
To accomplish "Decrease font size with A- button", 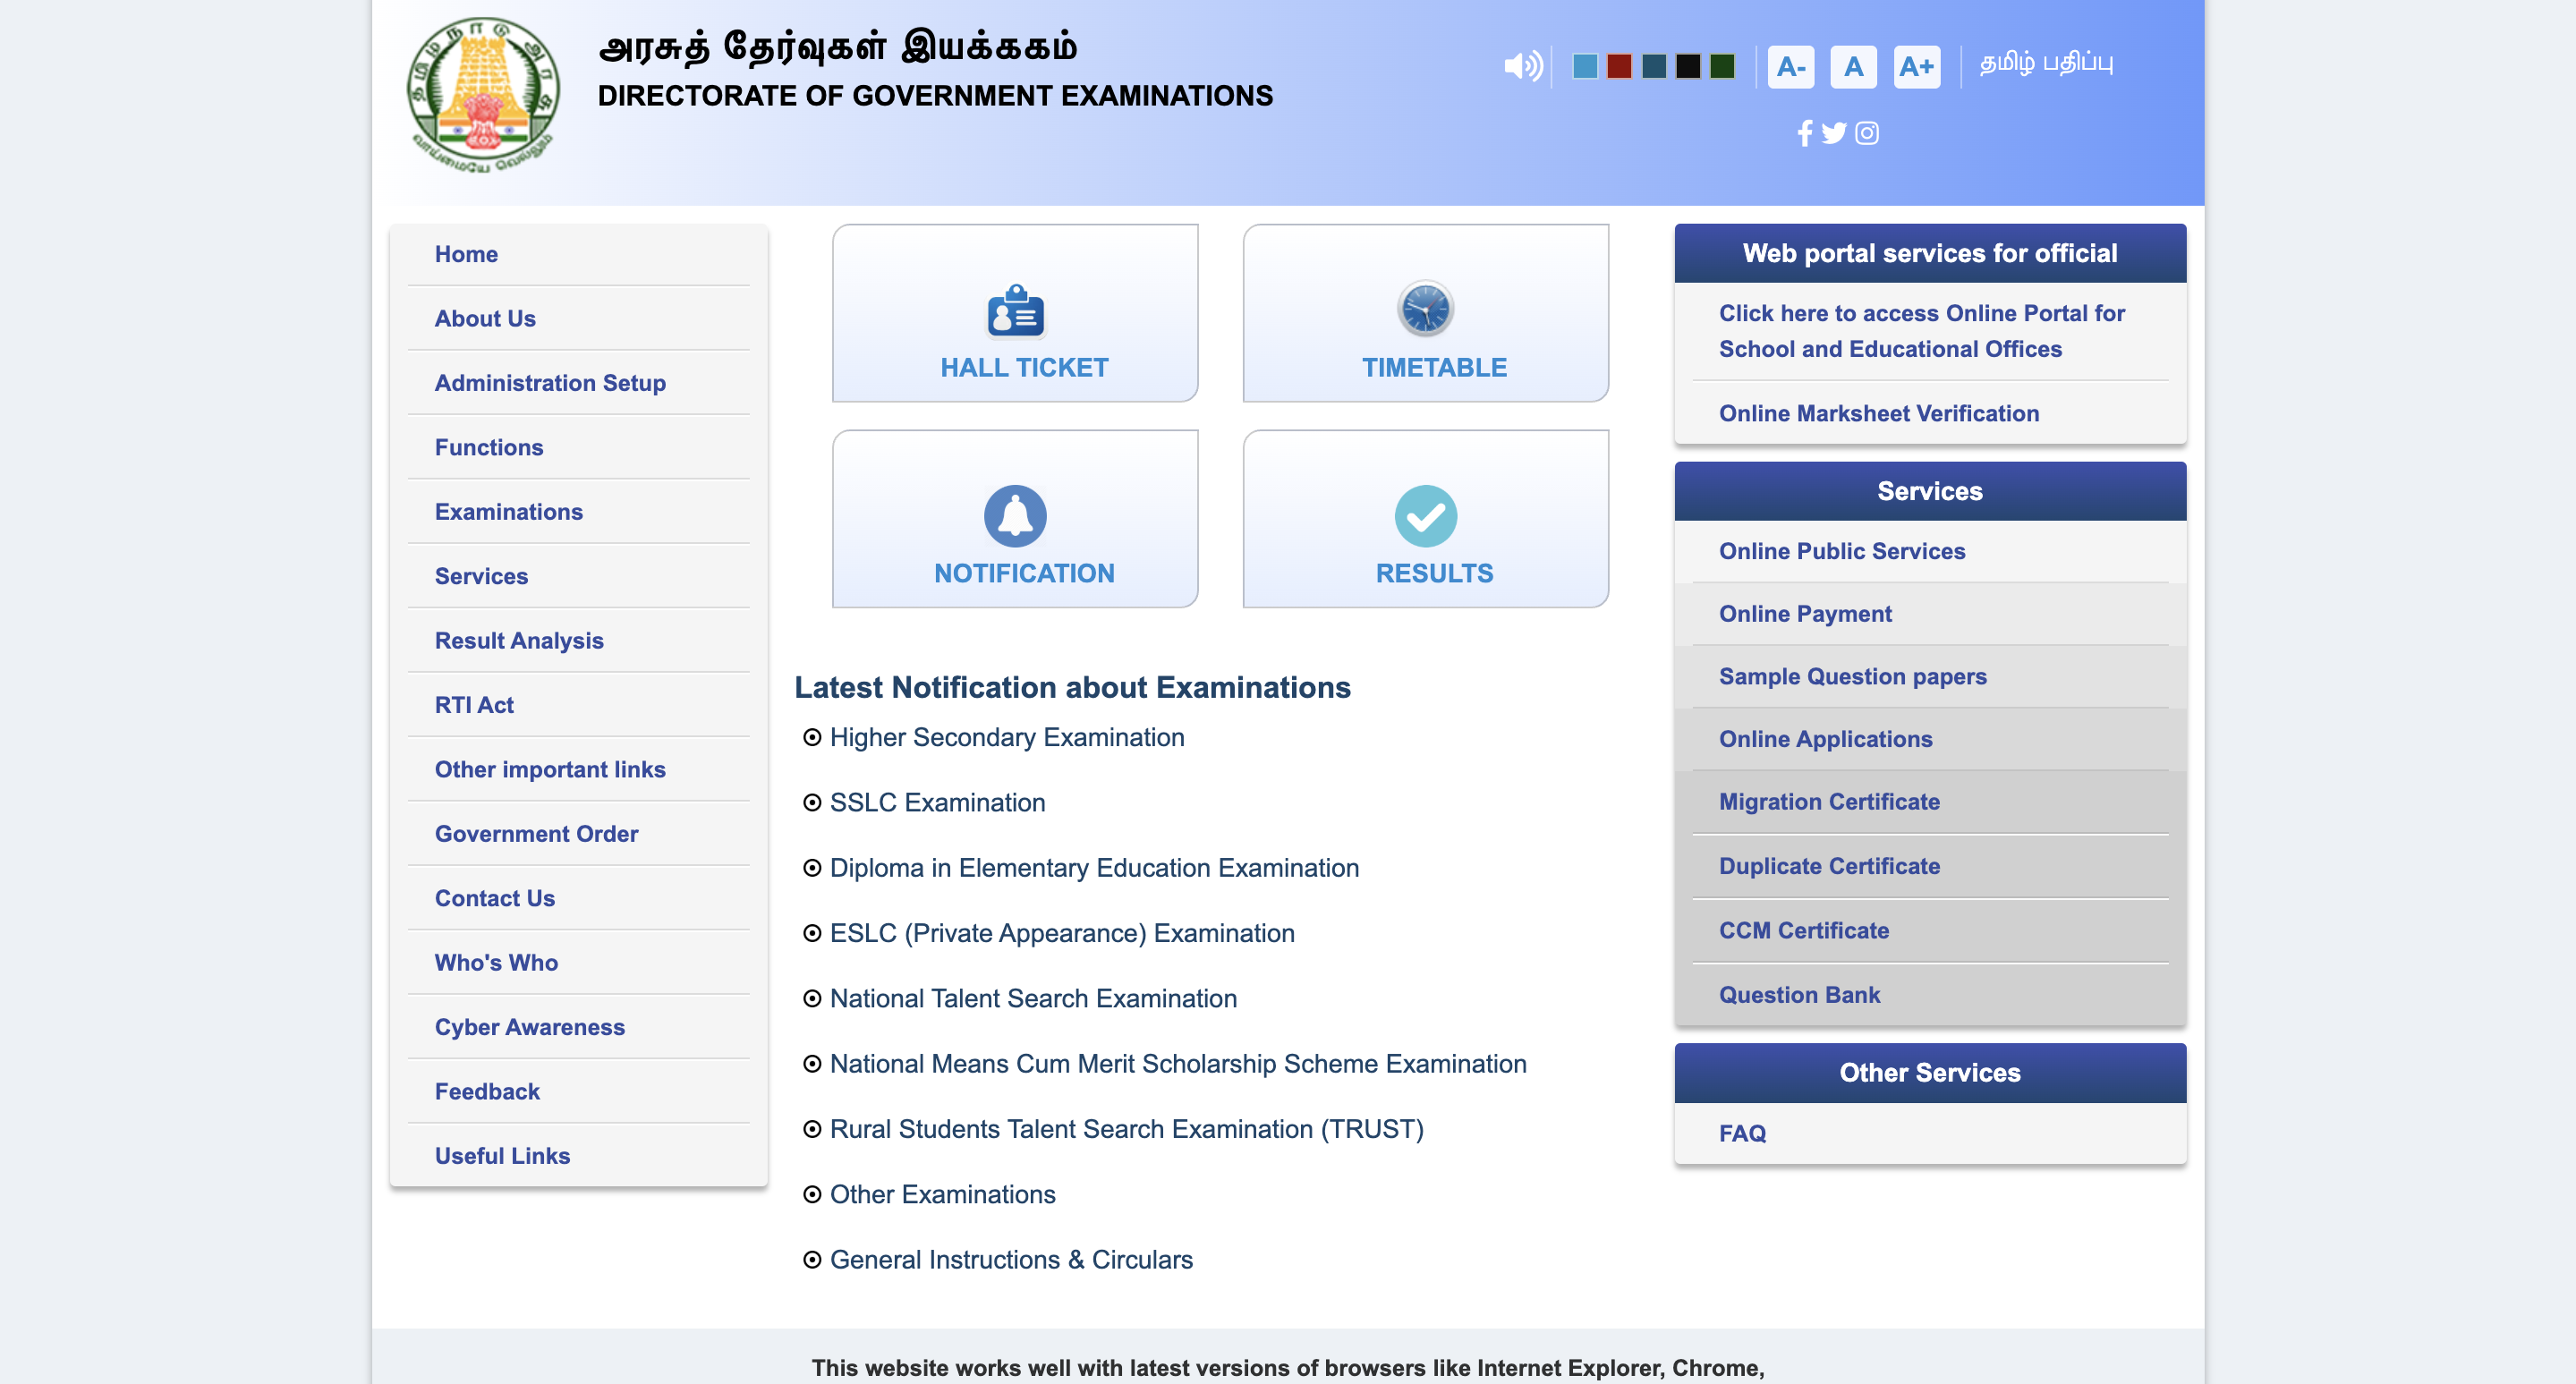I will click(x=1790, y=67).
